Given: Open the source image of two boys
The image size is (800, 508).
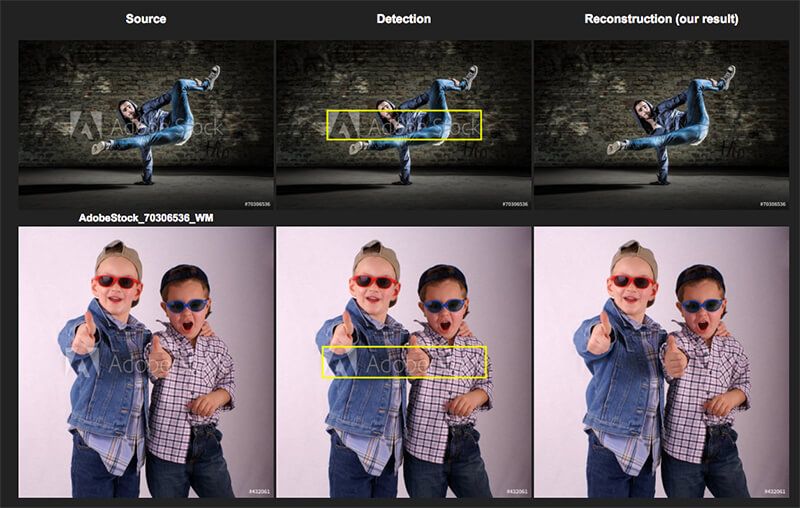Looking at the screenshot, I should (x=146, y=362).
